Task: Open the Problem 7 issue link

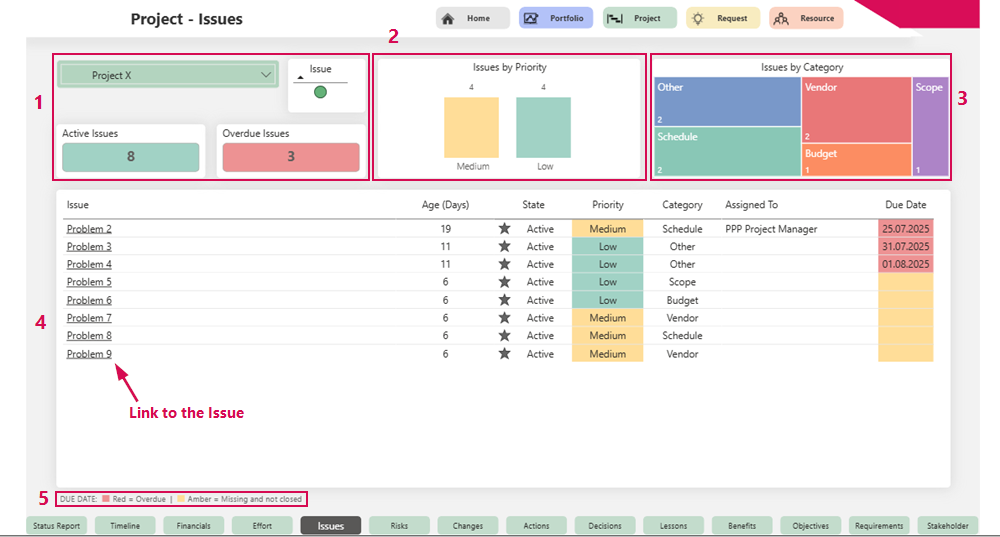Action: tap(89, 318)
